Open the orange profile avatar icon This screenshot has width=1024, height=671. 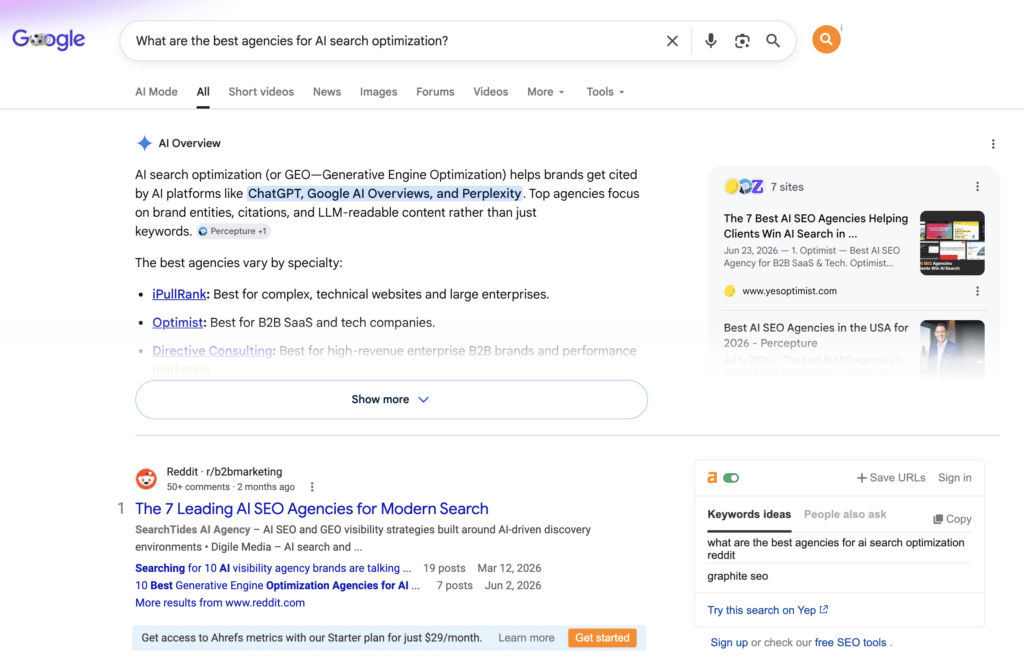(x=826, y=39)
